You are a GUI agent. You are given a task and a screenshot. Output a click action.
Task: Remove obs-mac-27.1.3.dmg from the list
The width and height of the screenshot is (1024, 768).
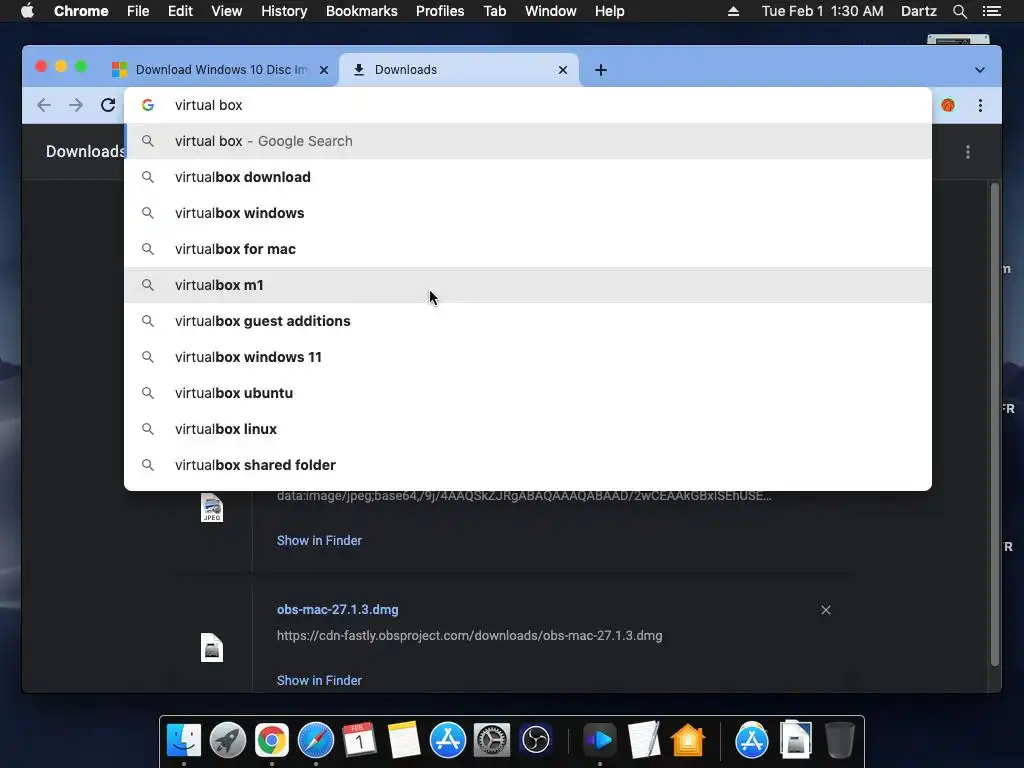(826, 610)
